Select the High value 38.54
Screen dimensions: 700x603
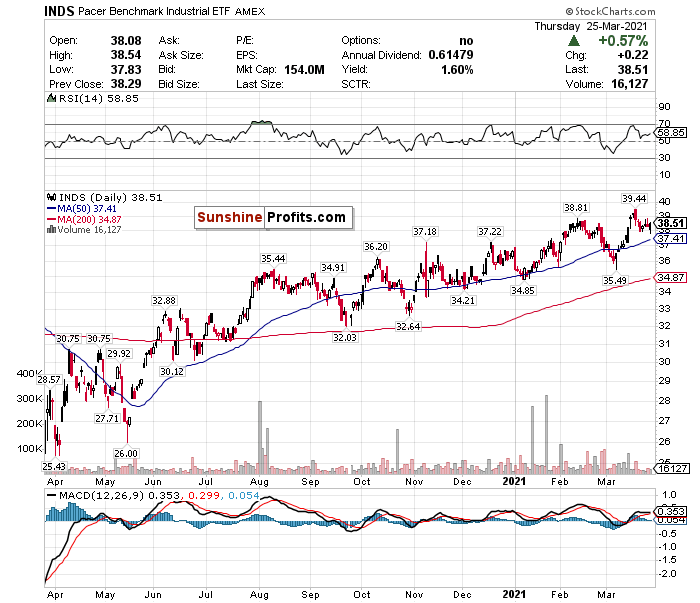[126, 55]
